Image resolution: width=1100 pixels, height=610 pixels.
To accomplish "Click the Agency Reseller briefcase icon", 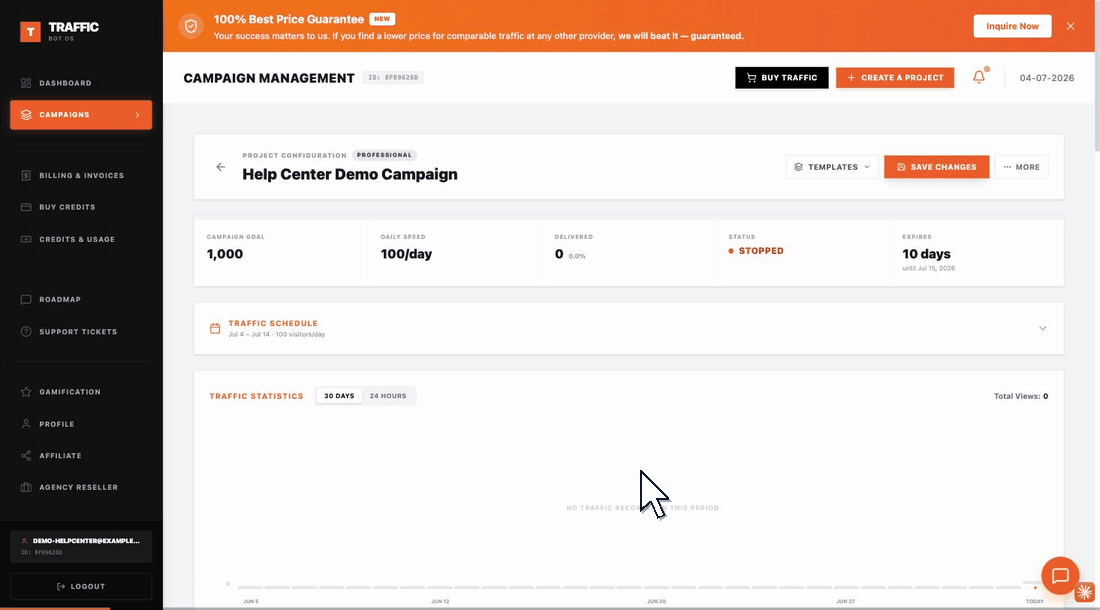I will pos(26,487).
